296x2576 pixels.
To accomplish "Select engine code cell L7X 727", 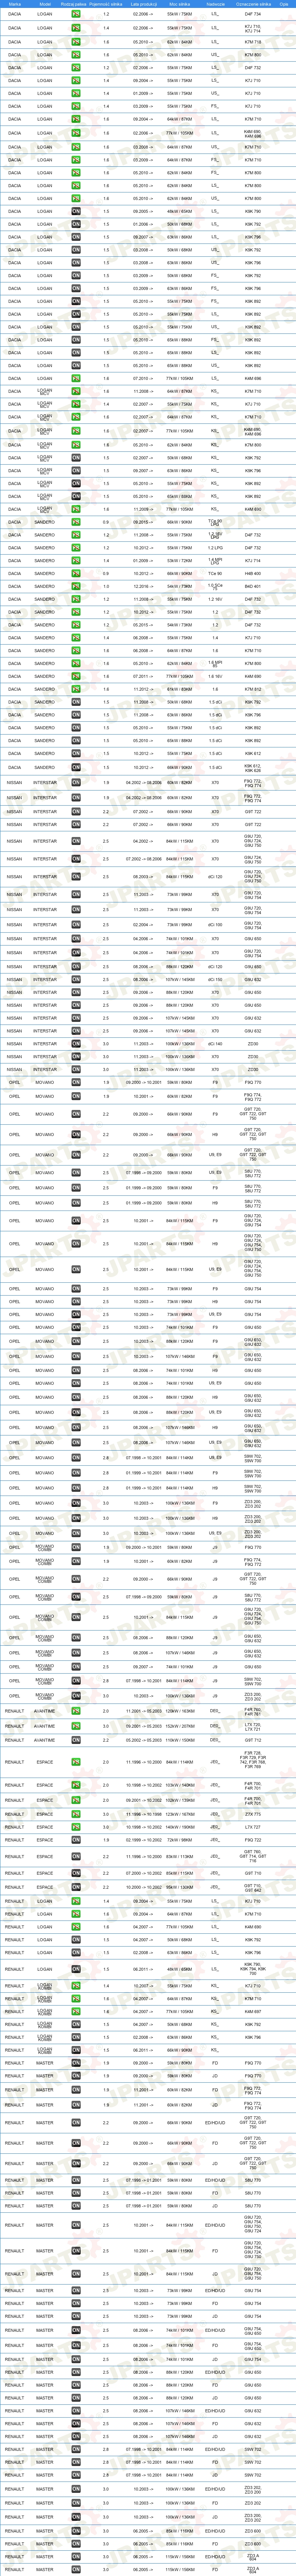I will 253,1827.
